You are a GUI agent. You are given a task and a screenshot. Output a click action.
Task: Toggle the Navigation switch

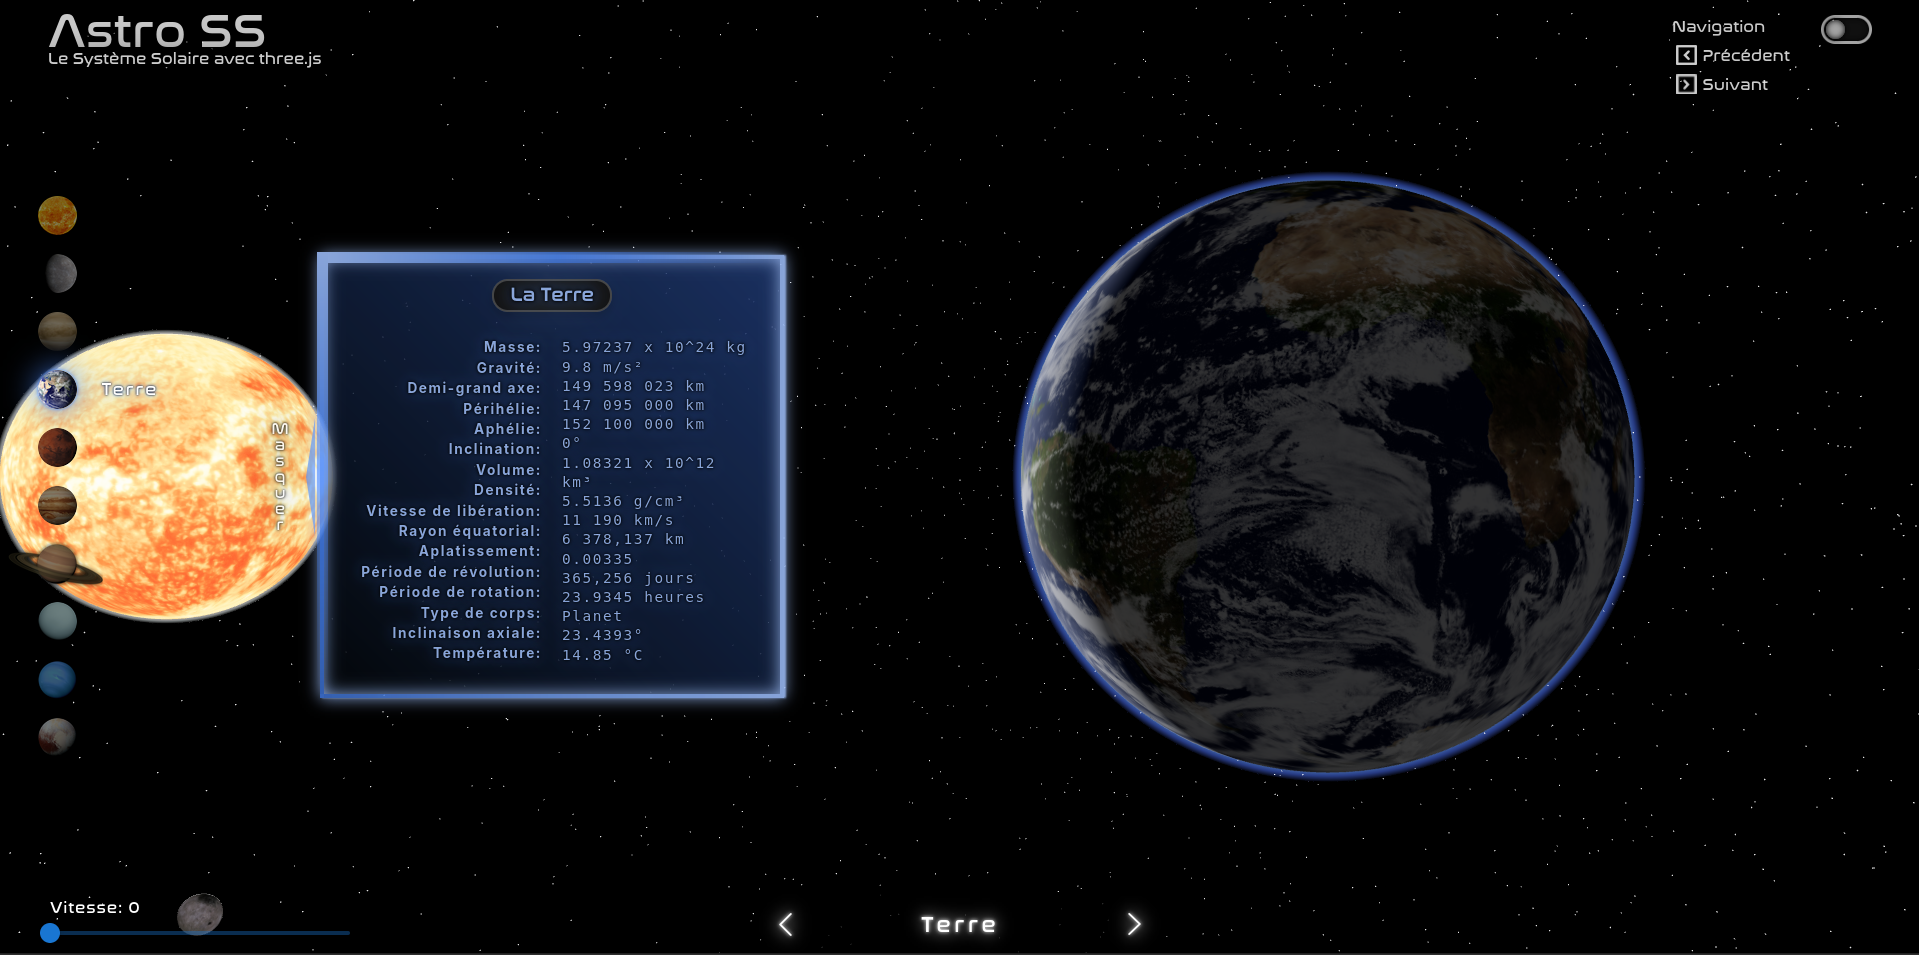pyautogui.click(x=1845, y=30)
